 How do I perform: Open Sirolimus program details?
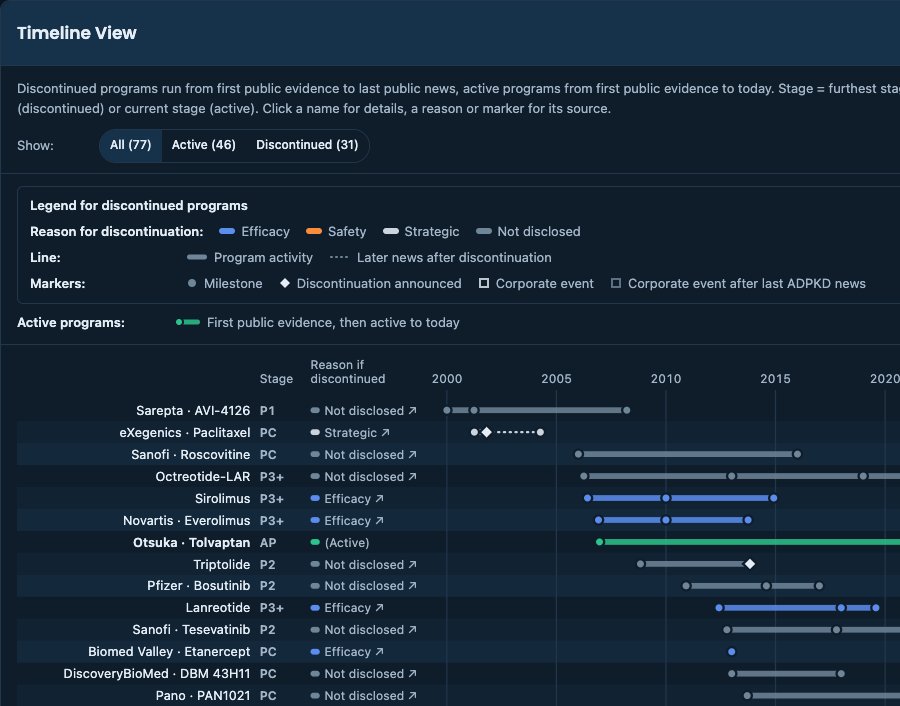tap(223, 499)
